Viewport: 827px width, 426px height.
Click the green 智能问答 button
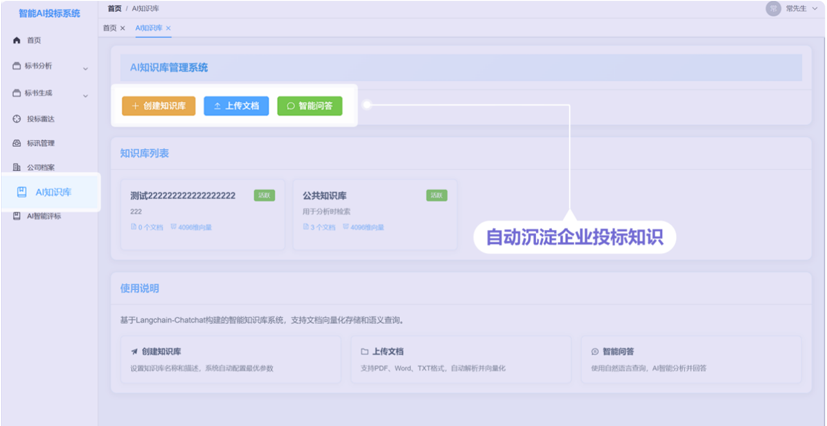point(309,106)
